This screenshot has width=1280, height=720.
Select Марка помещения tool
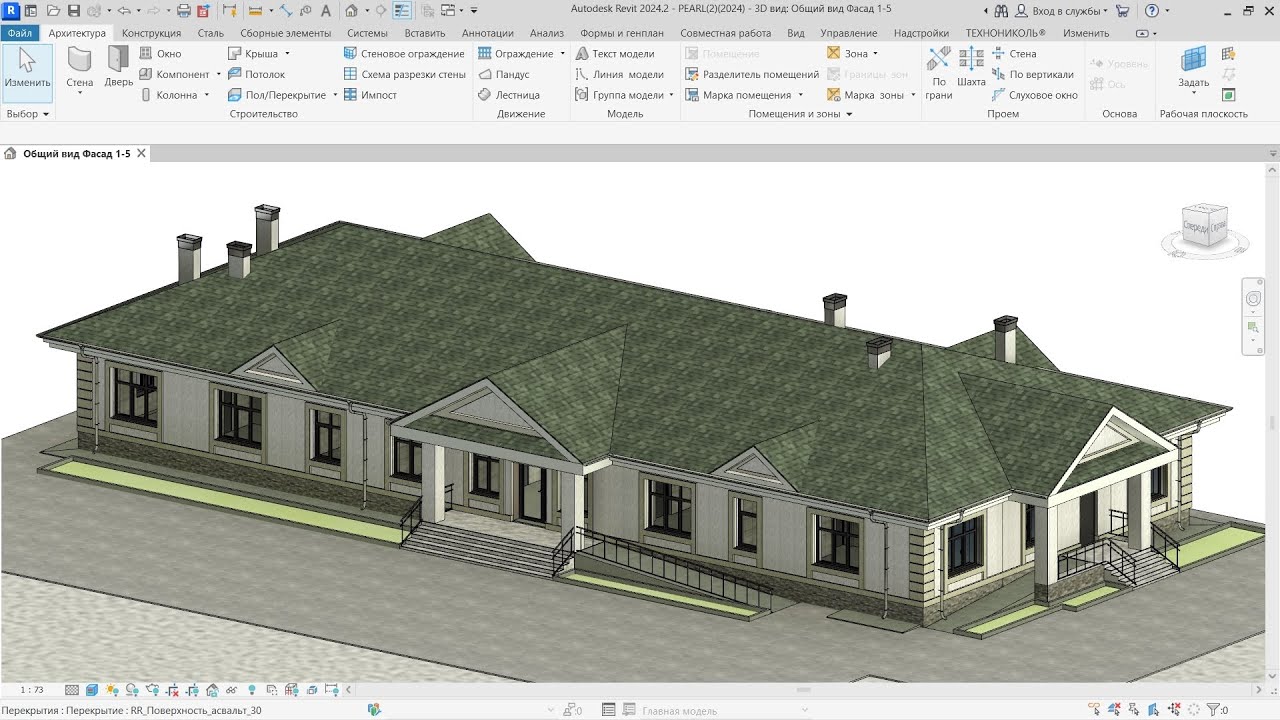click(738, 95)
